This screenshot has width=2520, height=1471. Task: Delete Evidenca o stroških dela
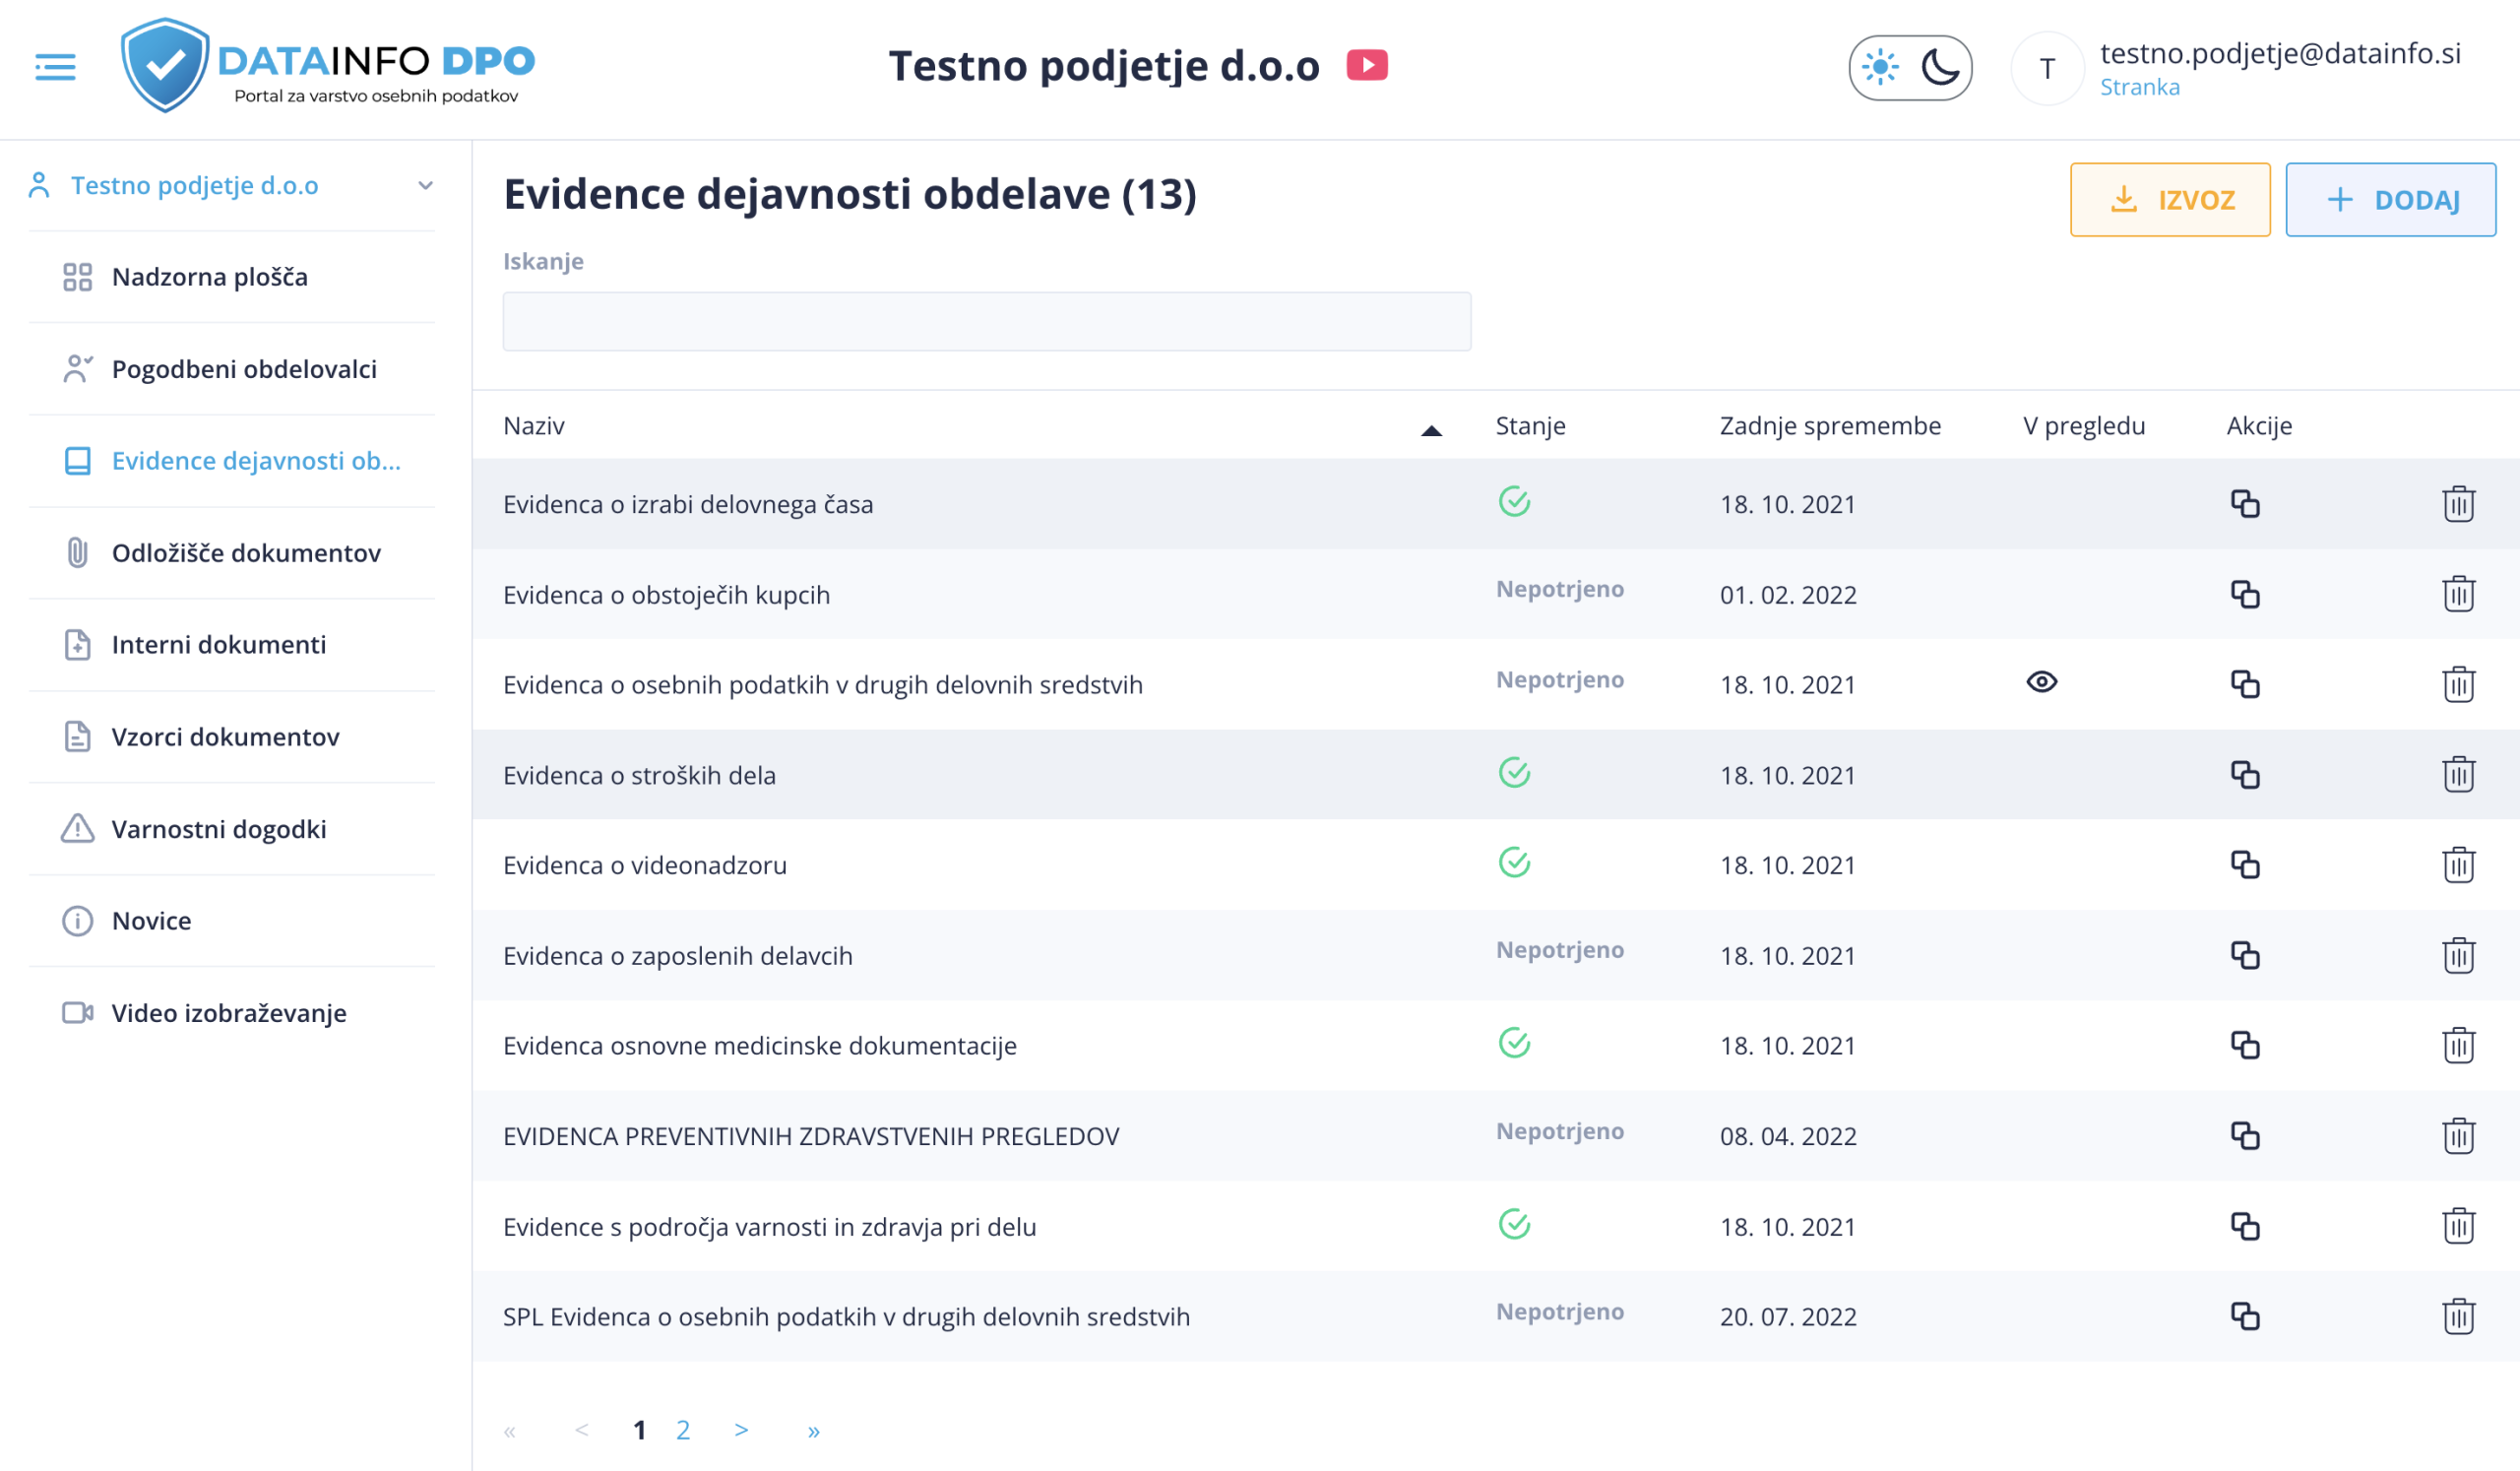point(2458,775)
